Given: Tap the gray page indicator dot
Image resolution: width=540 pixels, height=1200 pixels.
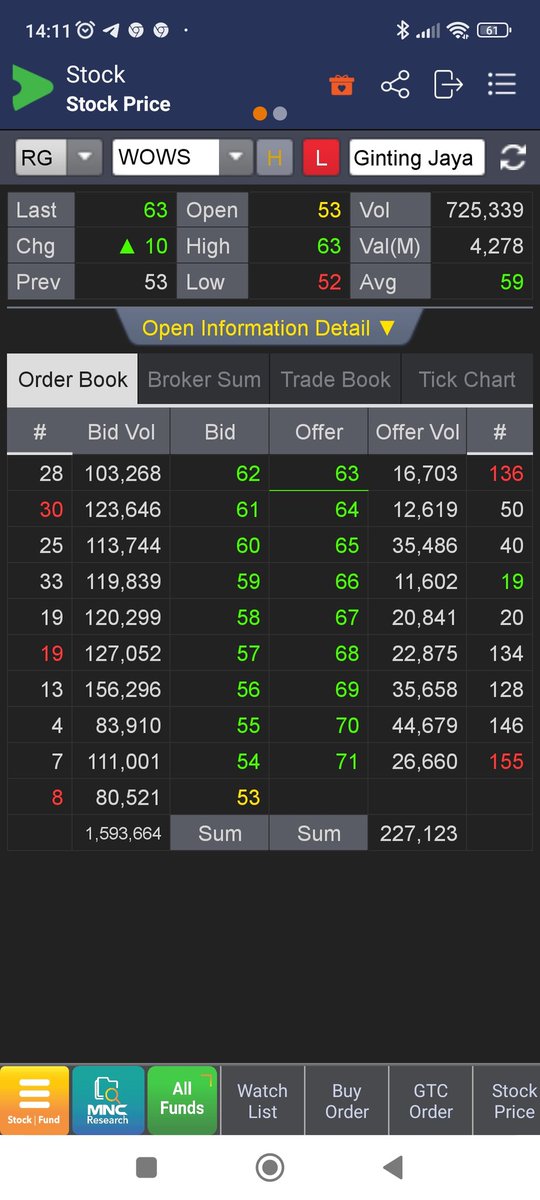Looking at the screenshot, I should pos(280,113).
